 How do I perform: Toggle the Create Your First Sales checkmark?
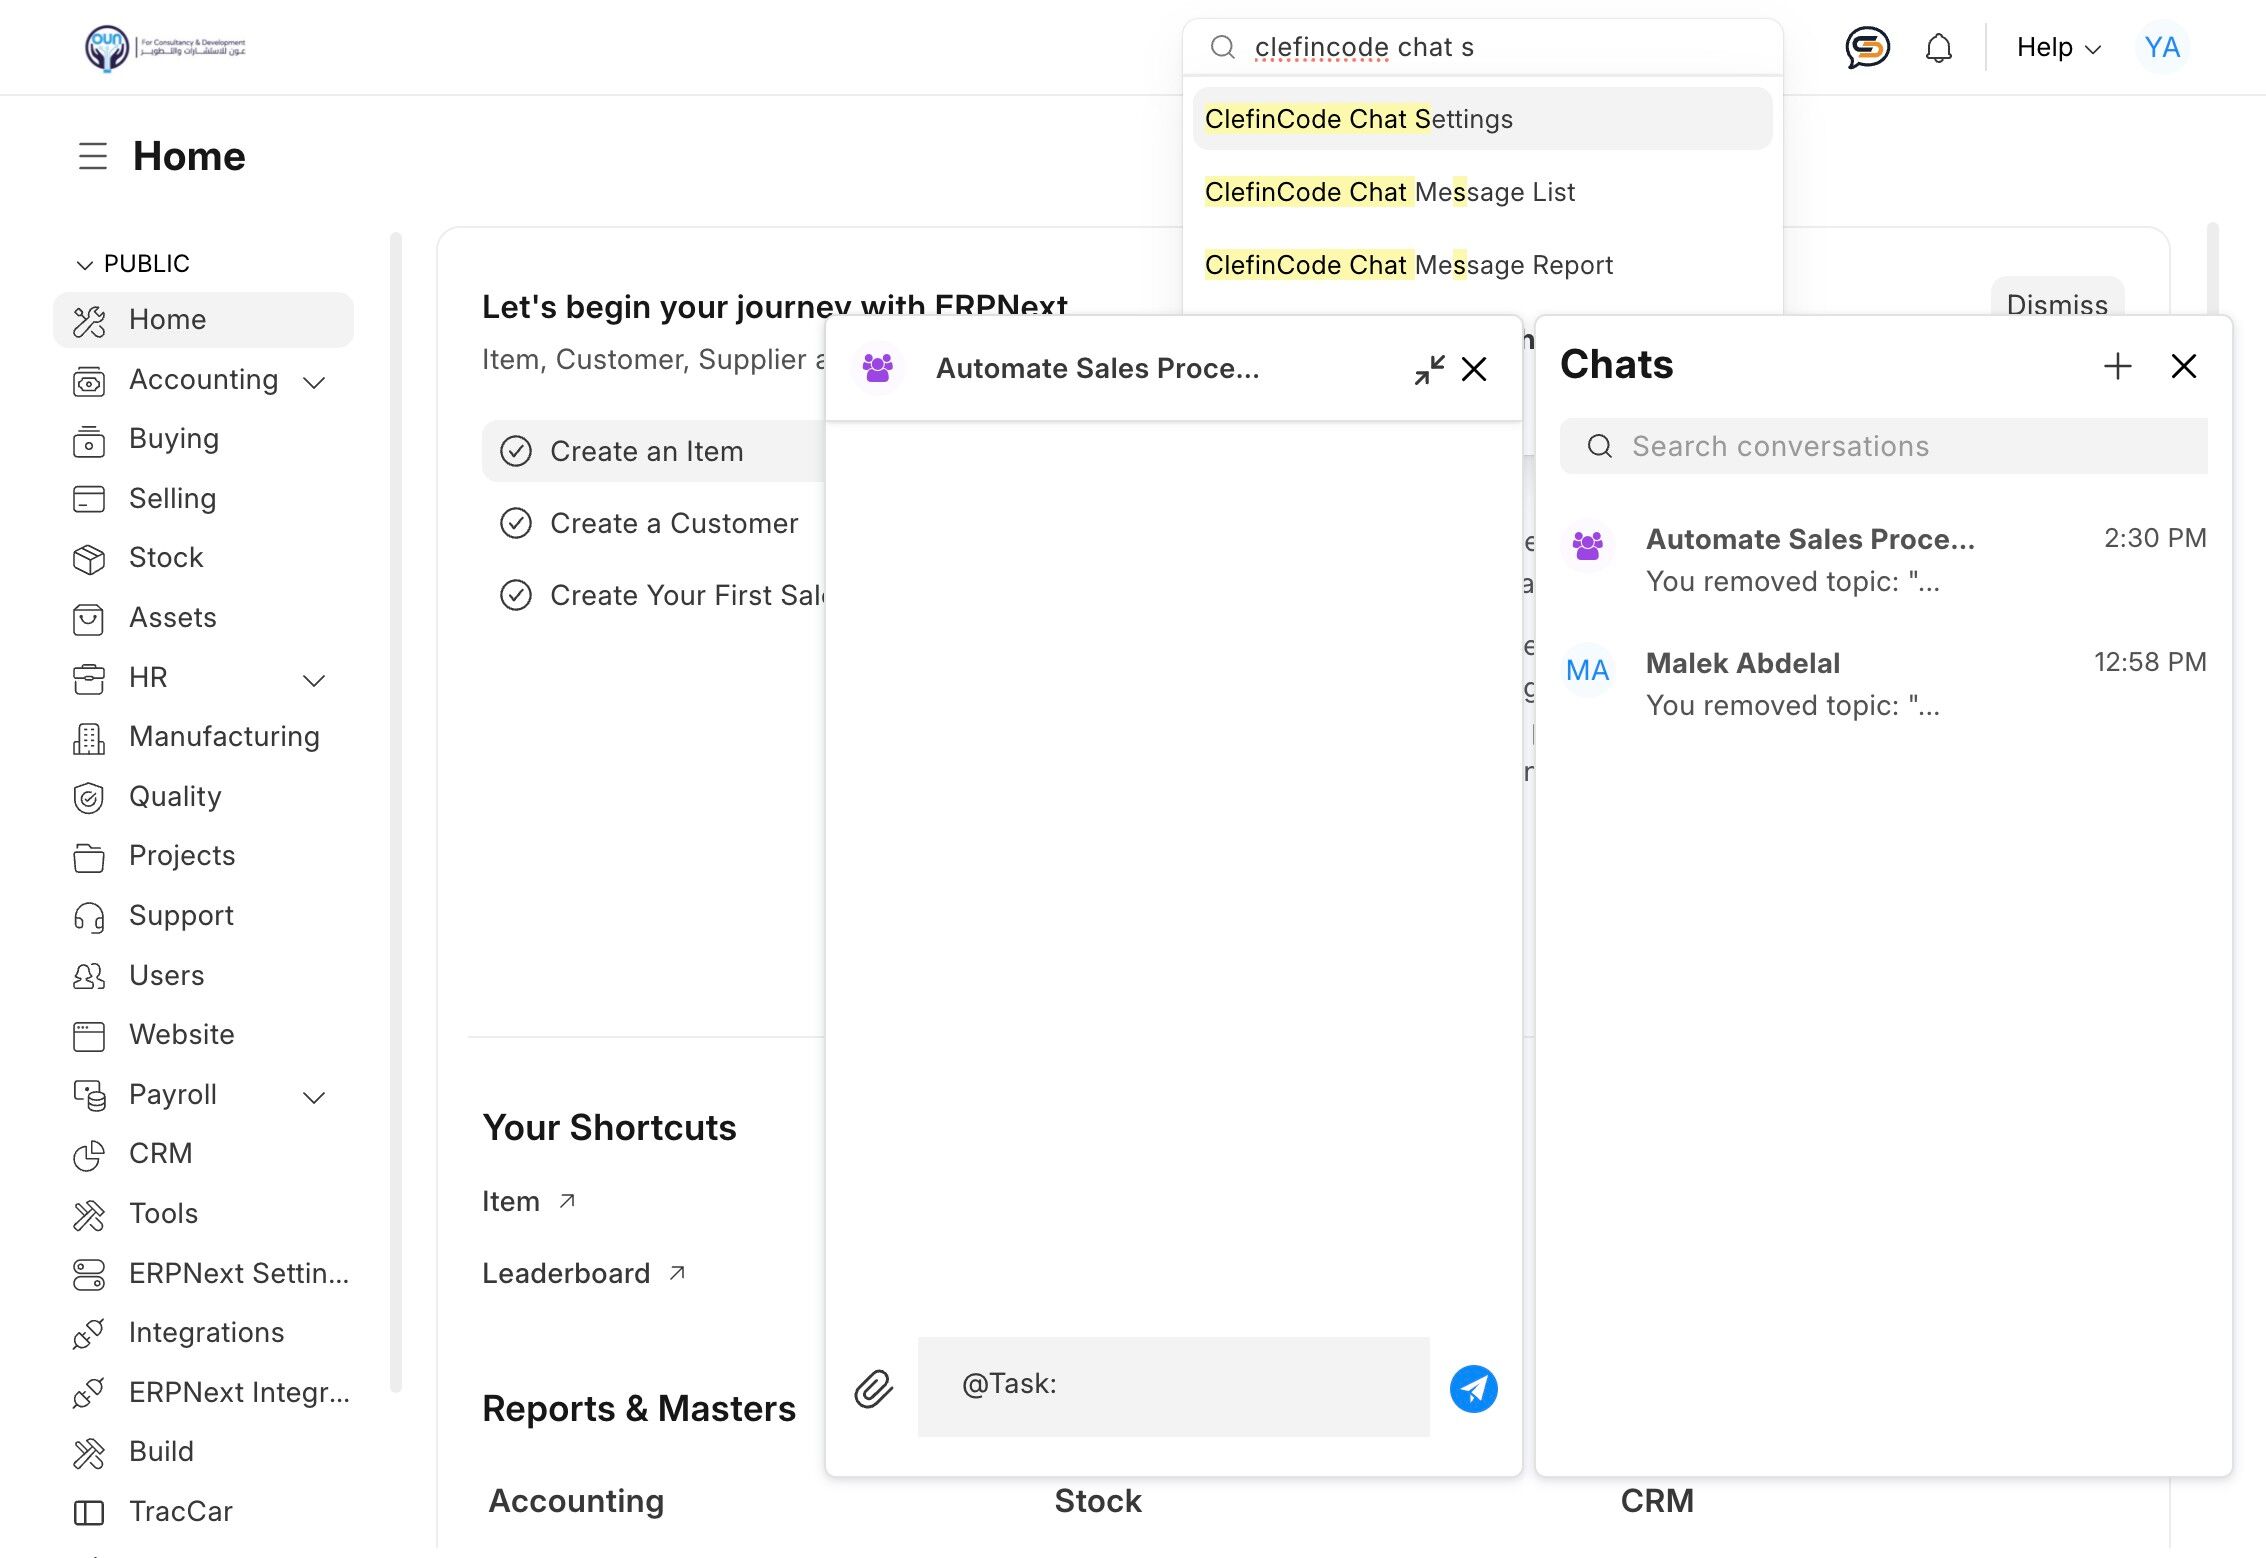516,595
